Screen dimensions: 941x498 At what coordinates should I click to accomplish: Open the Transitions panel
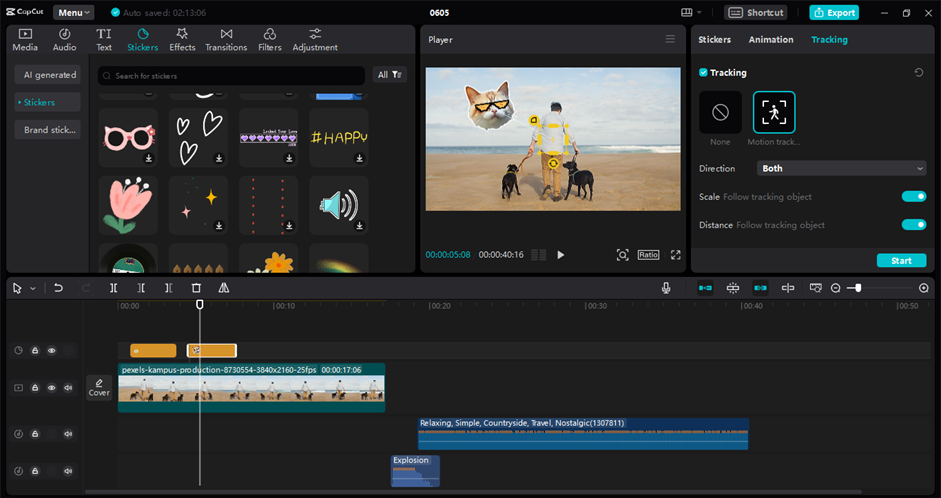click(x=226, y=40)
